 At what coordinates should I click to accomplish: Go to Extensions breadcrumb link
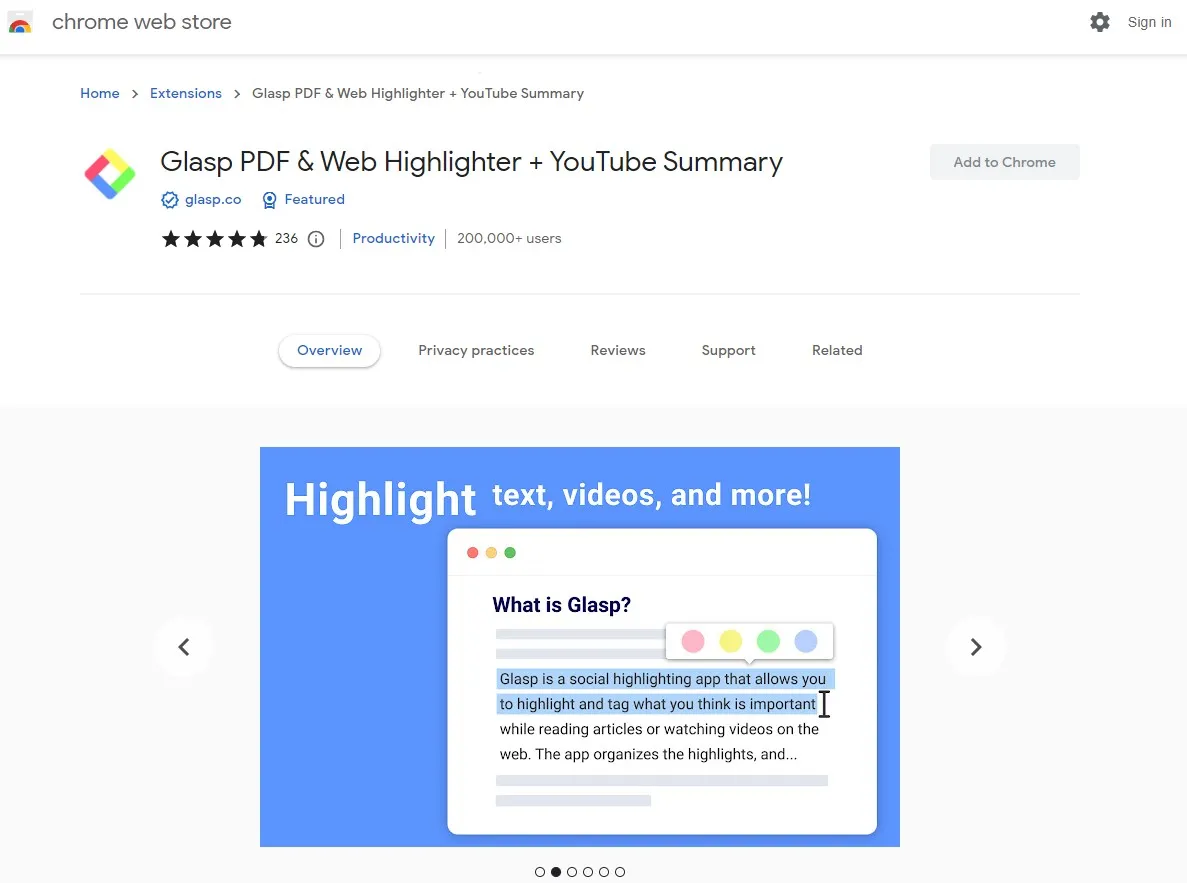coord(185,93)
